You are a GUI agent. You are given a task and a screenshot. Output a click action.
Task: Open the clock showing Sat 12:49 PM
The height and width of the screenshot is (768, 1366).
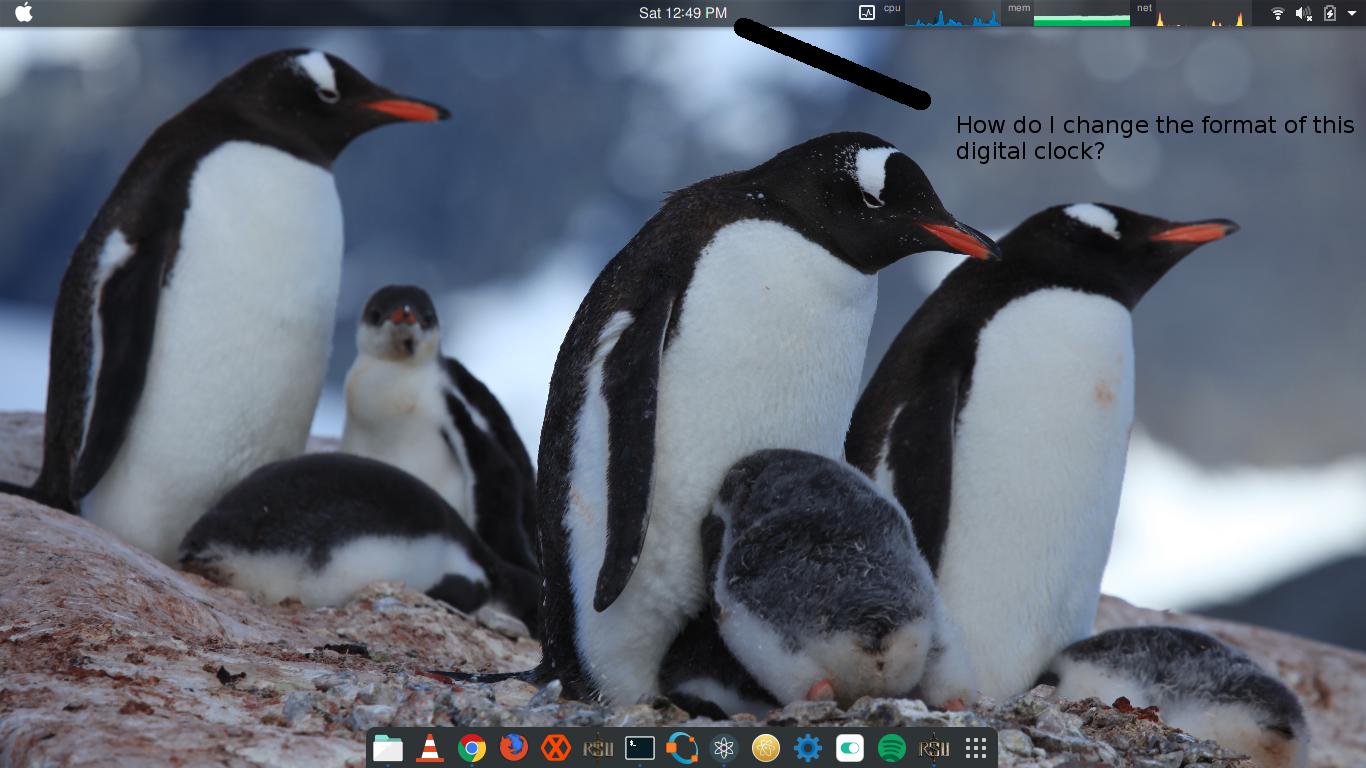[x=683, y=13]
